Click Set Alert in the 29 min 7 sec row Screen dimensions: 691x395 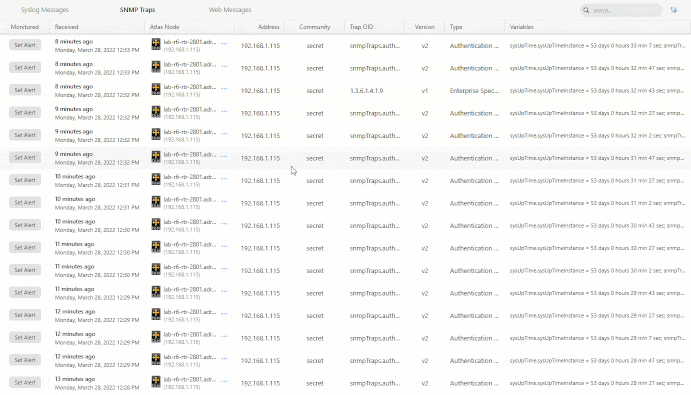pyautogui.click(x=25, y=337)
